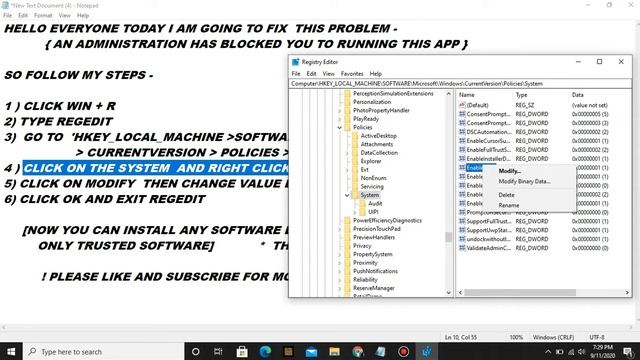Open File Explorer from the taskbar
The image size is (640, 360).
click(334, 351)
